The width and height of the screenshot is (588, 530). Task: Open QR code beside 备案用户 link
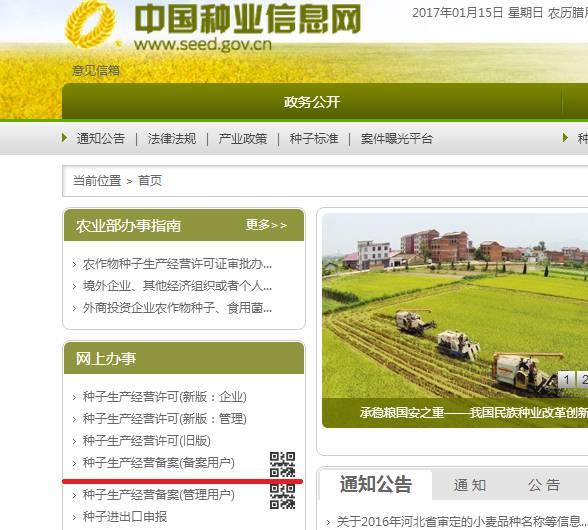pyautogui.click(x=282, y=464)
